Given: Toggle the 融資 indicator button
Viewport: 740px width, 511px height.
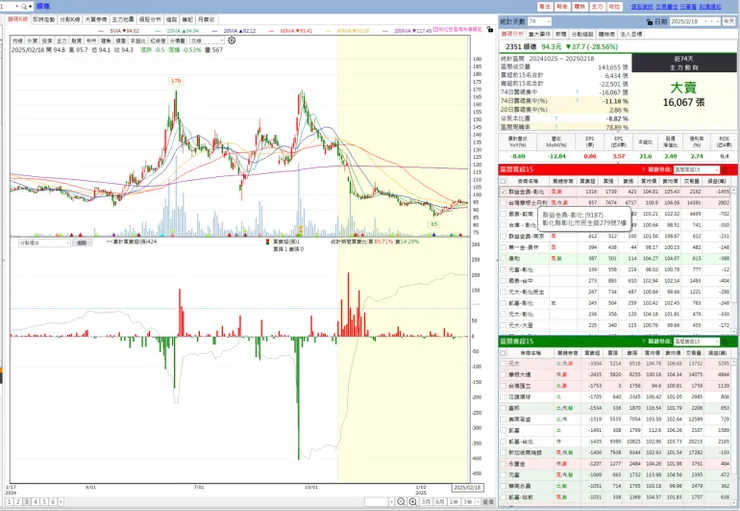Looking at the screenshot, I should [x=76, y=41].
